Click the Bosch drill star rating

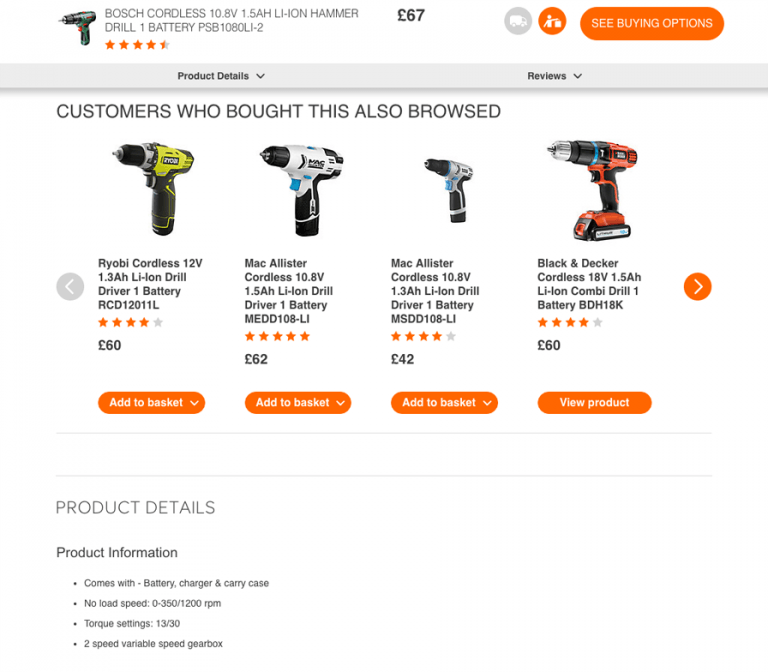137,45
